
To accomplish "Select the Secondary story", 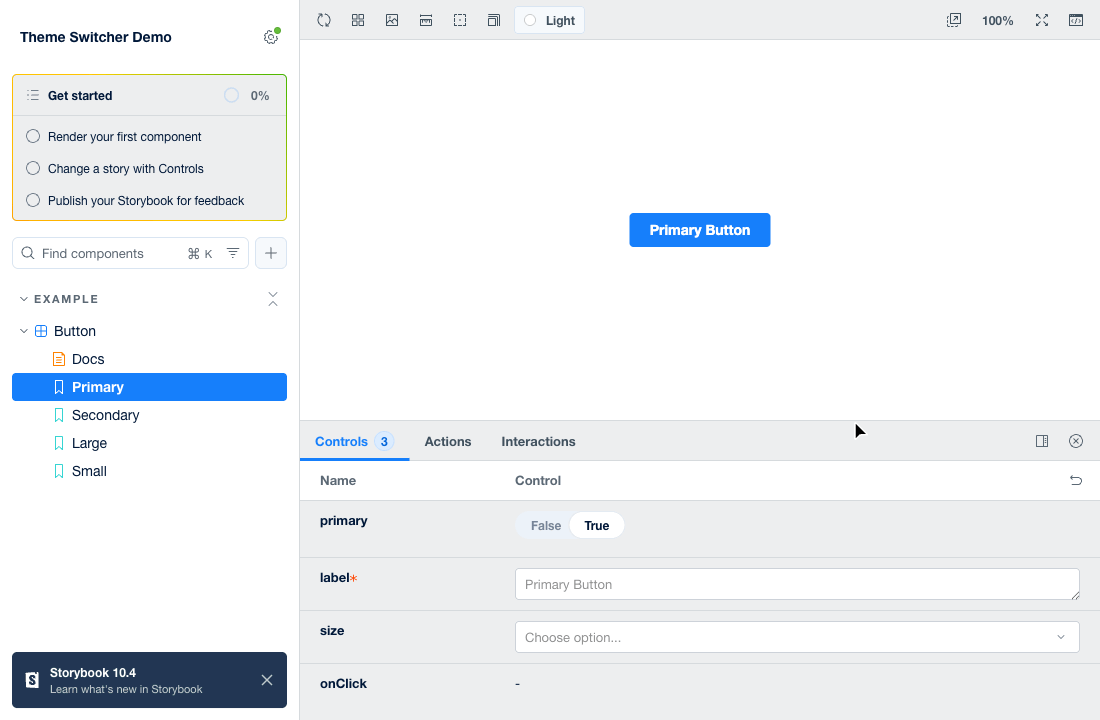I will 149,415.
